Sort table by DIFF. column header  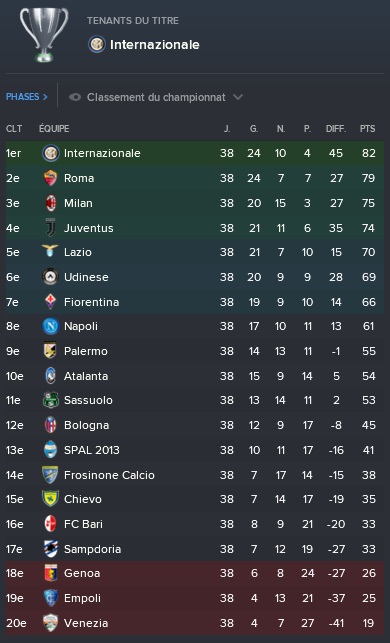[336, 129]
